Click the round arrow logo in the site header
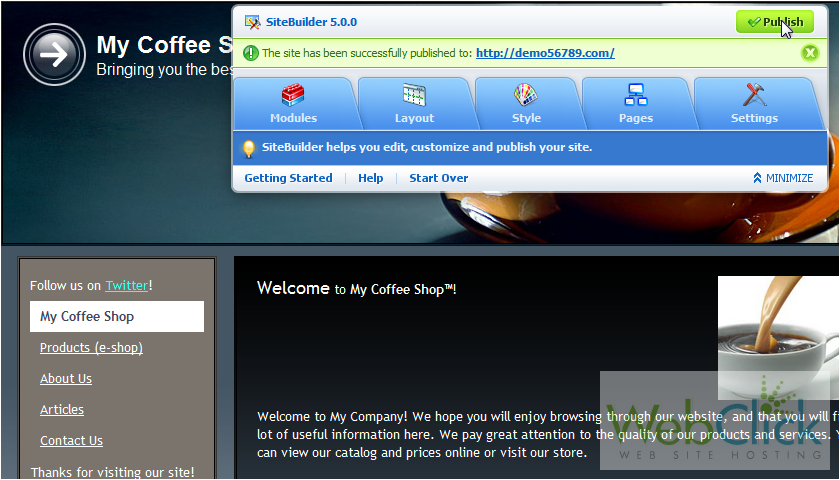The image size is (840, 480). click(54, 54)
